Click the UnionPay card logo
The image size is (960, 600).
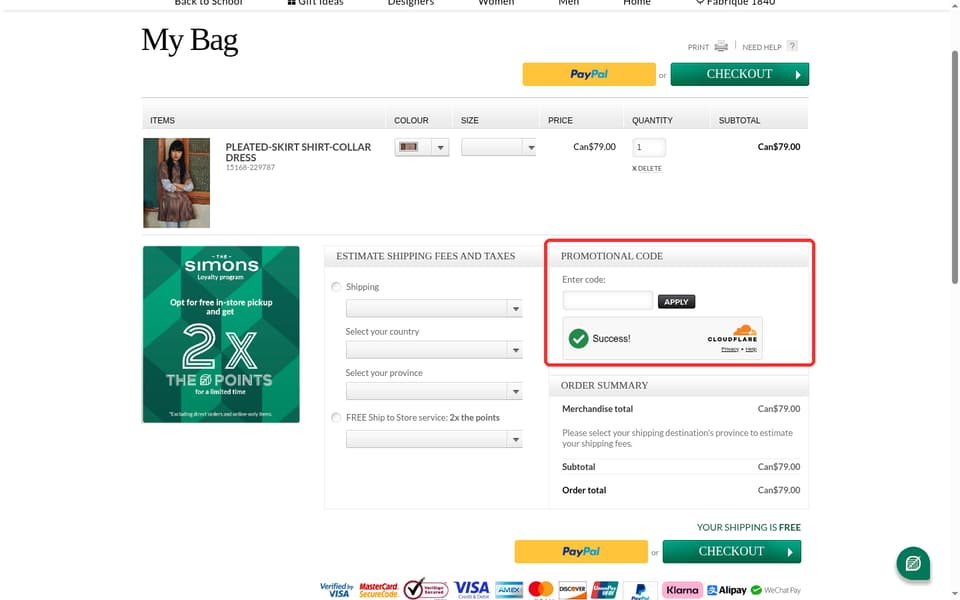pyautogui.click(x=604, y=590)
